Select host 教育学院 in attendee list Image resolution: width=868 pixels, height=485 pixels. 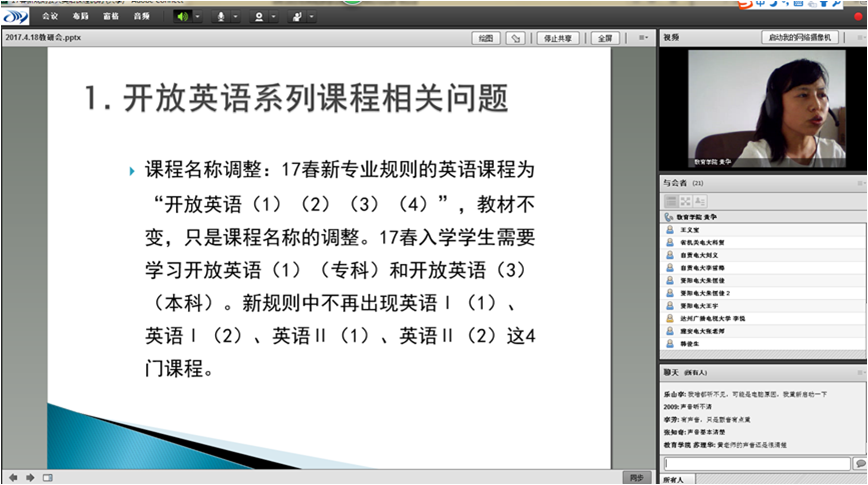click(x=763, y=217)
